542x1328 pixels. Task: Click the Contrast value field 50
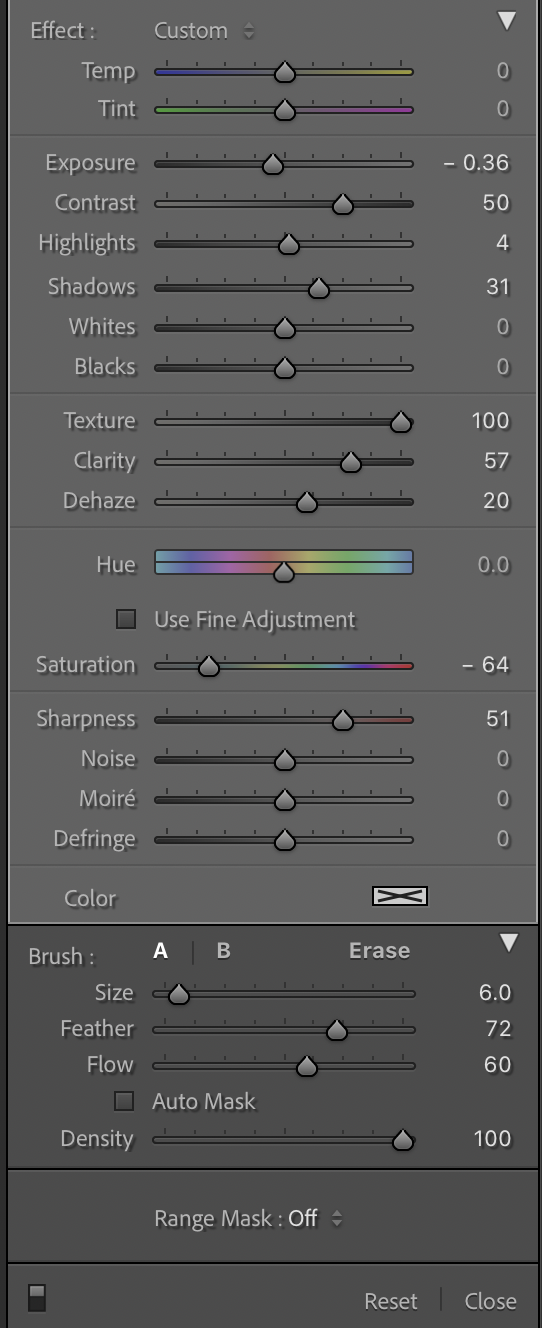pyautogui.click(x=496, y=203)
